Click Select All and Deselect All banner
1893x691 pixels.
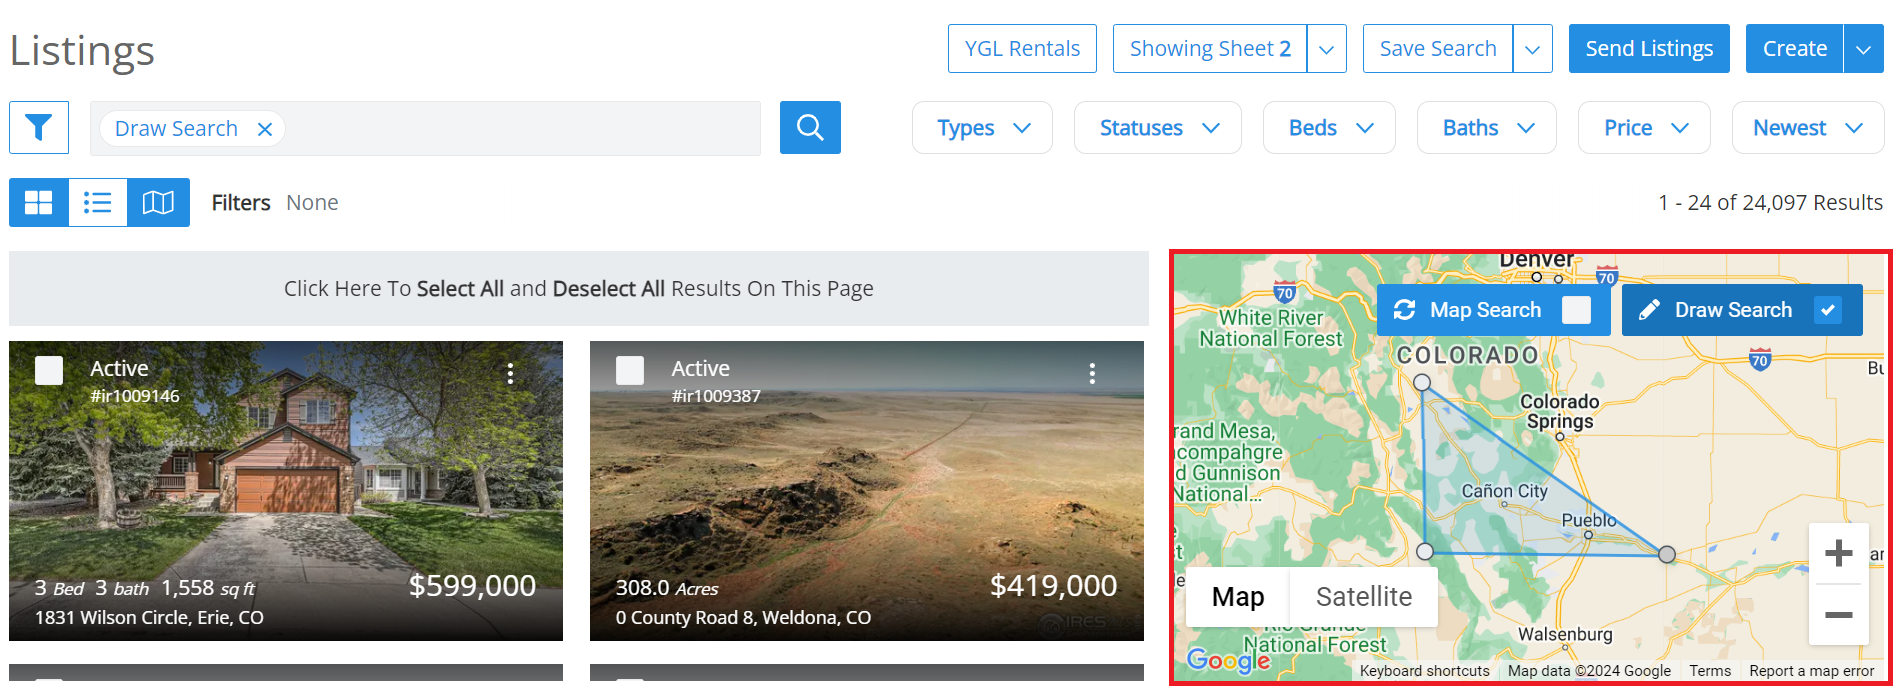tap(579, 288)
